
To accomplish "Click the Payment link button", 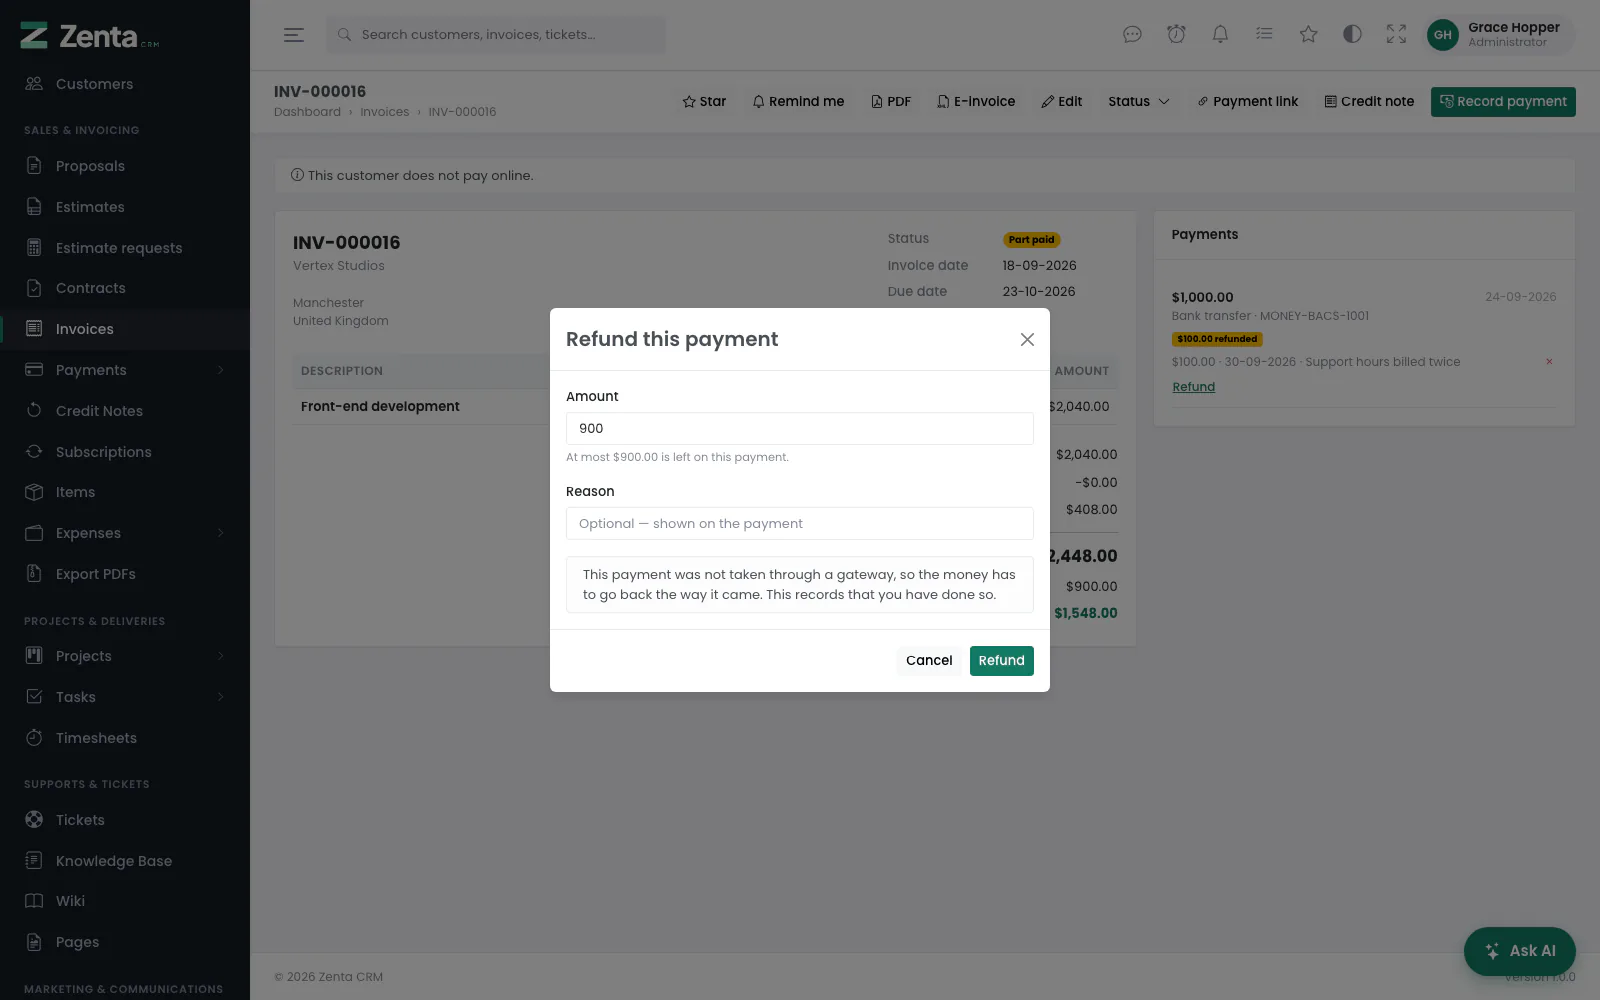I will pyautogui.click(x=1248, y=102).
